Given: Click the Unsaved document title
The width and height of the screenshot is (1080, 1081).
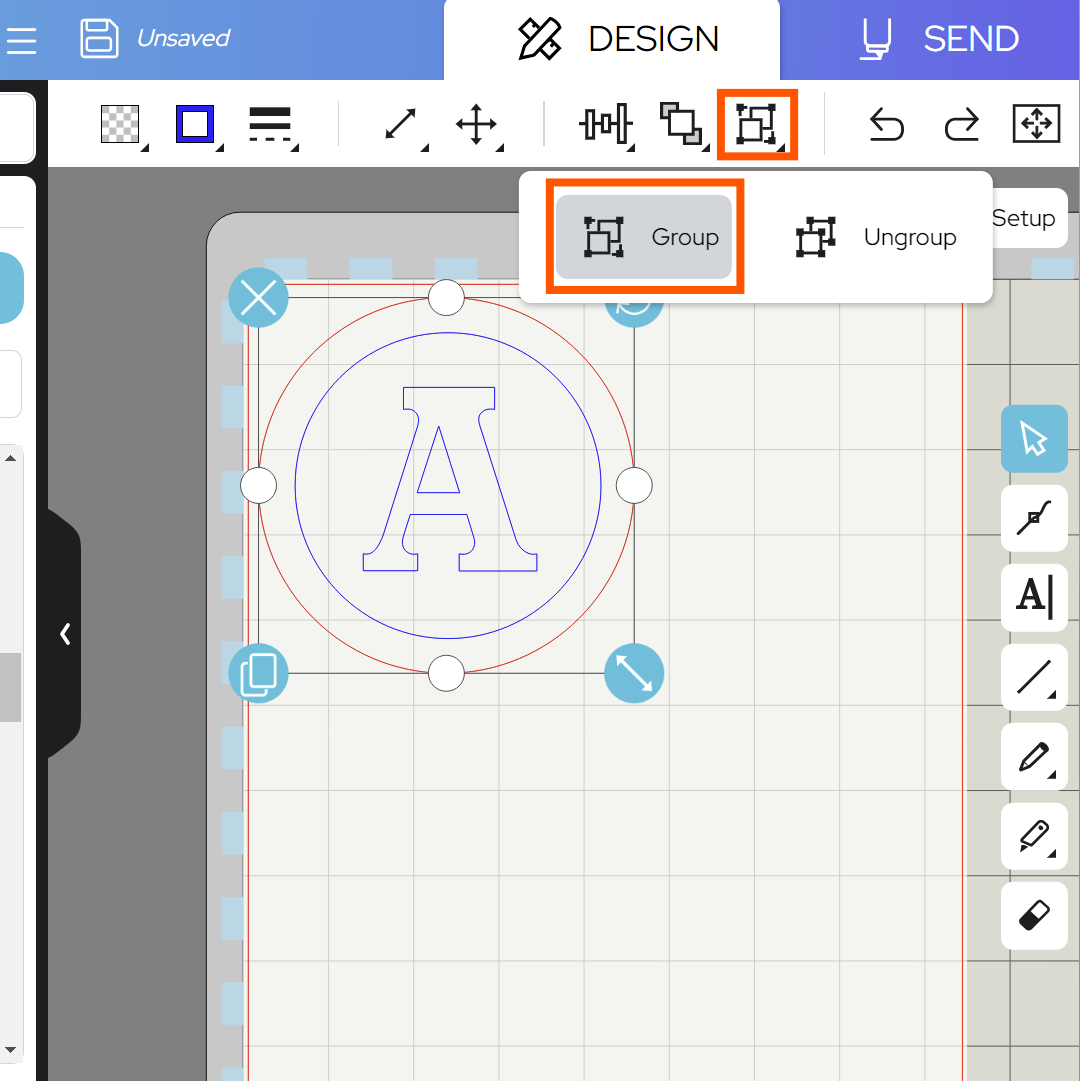Looking at the screenshot, I should coord(183,38).
